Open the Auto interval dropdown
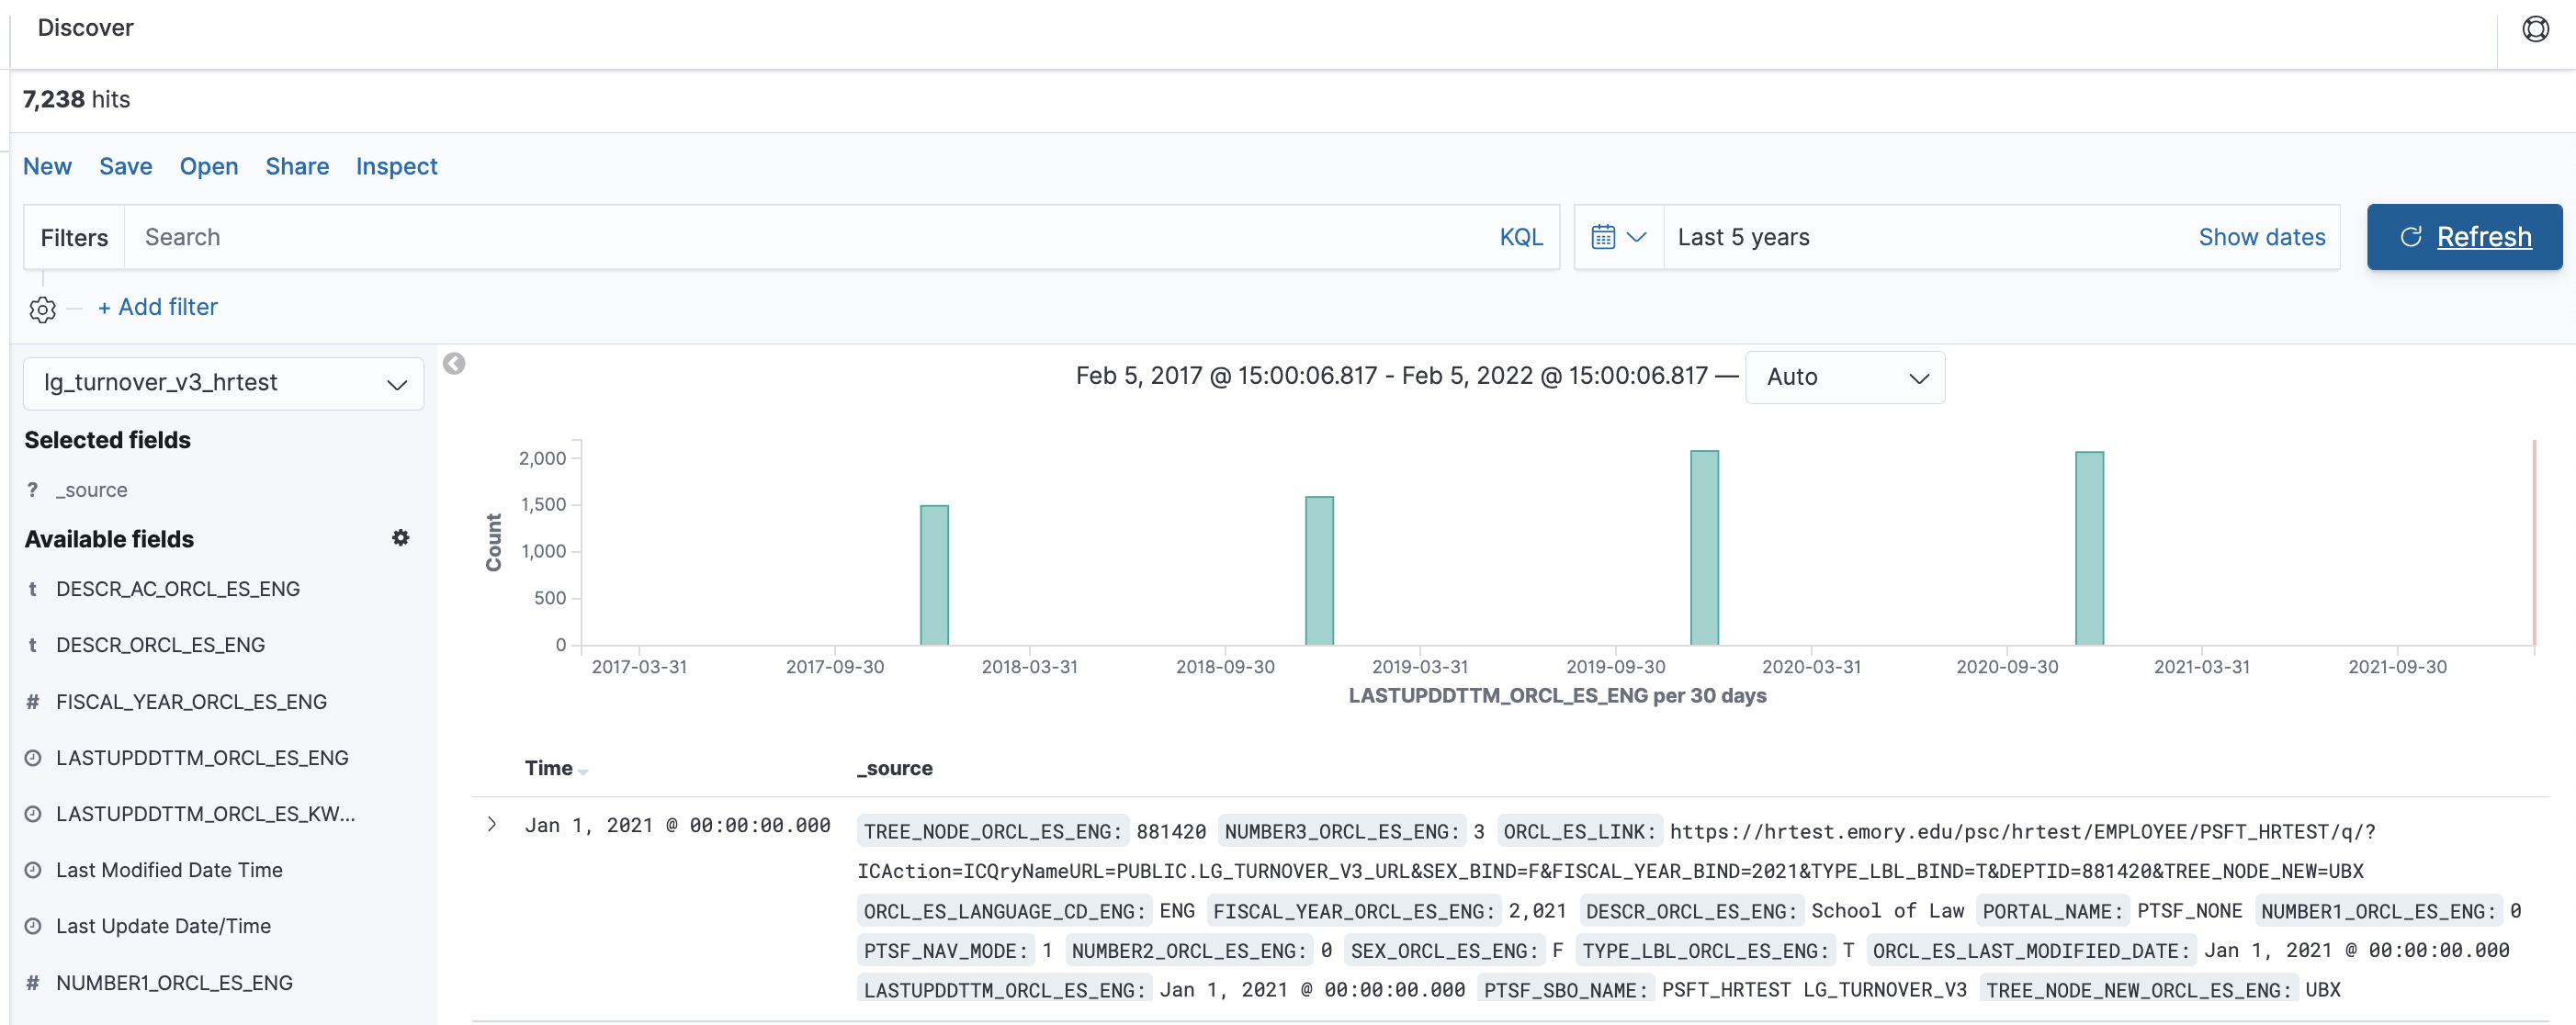Image resolution: width=2576 pixels, height=1025 pixels. (1844, 377)
